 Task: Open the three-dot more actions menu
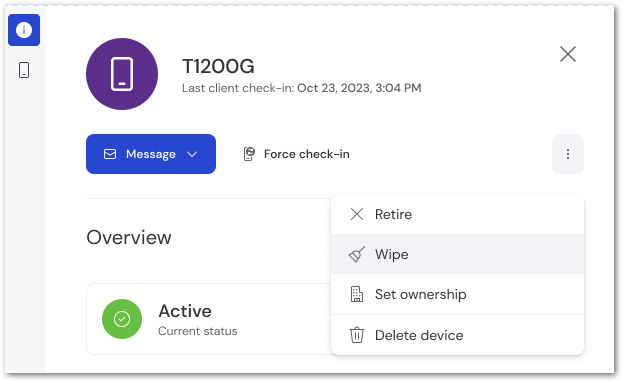(x=568, y=154)
